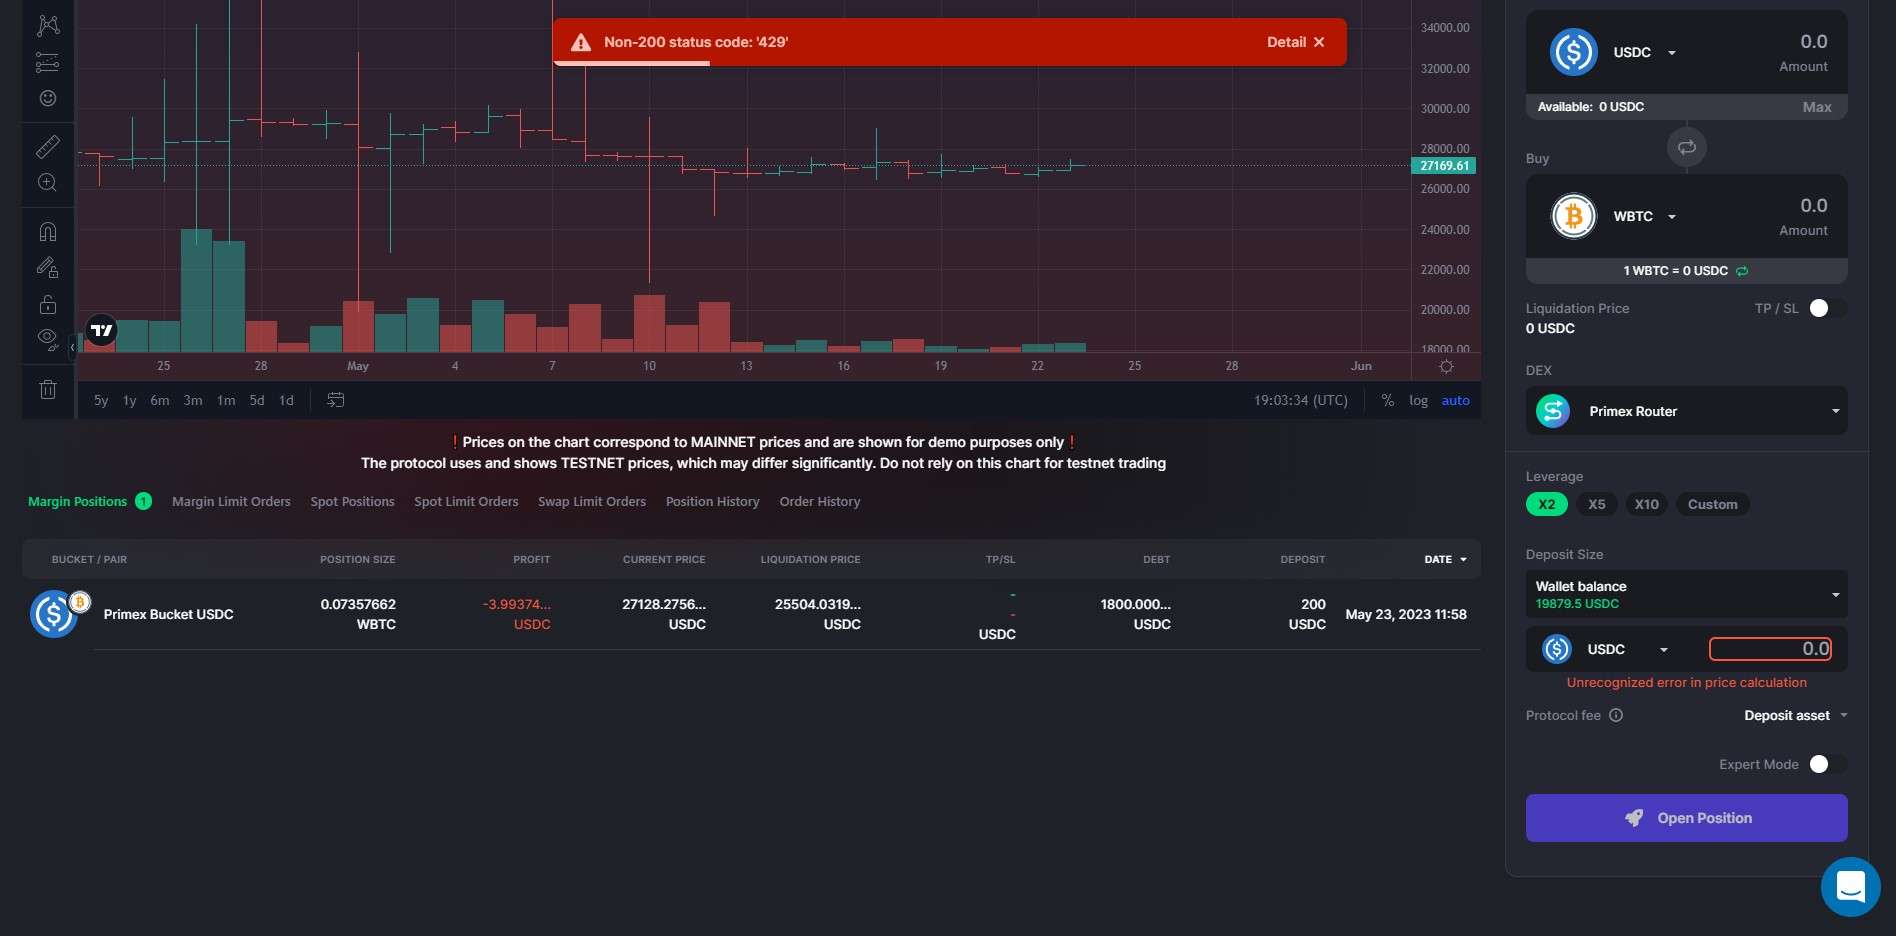Image resolution: width=1896 pixels, height=936 pixels.
Task: Swap sell and buy tokens icon
Action: coord(1687,147)
